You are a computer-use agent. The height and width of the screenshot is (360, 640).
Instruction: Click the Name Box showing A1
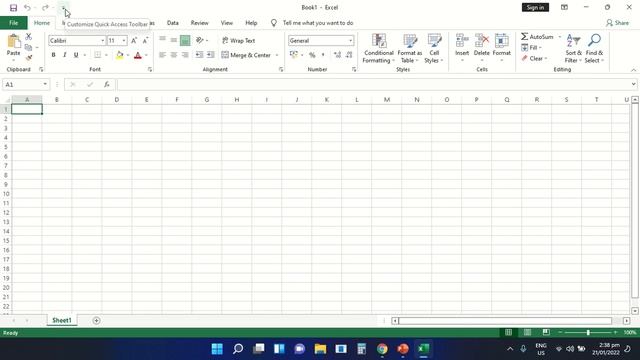(x=26, y=84)
